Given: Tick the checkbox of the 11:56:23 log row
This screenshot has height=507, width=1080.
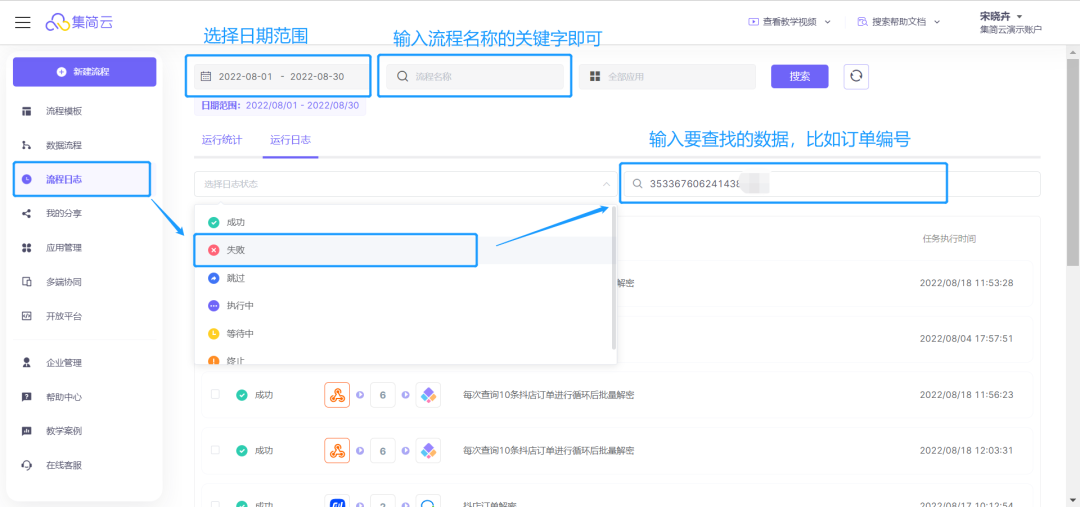Looking at the screenshot, I should click(215, 395).
